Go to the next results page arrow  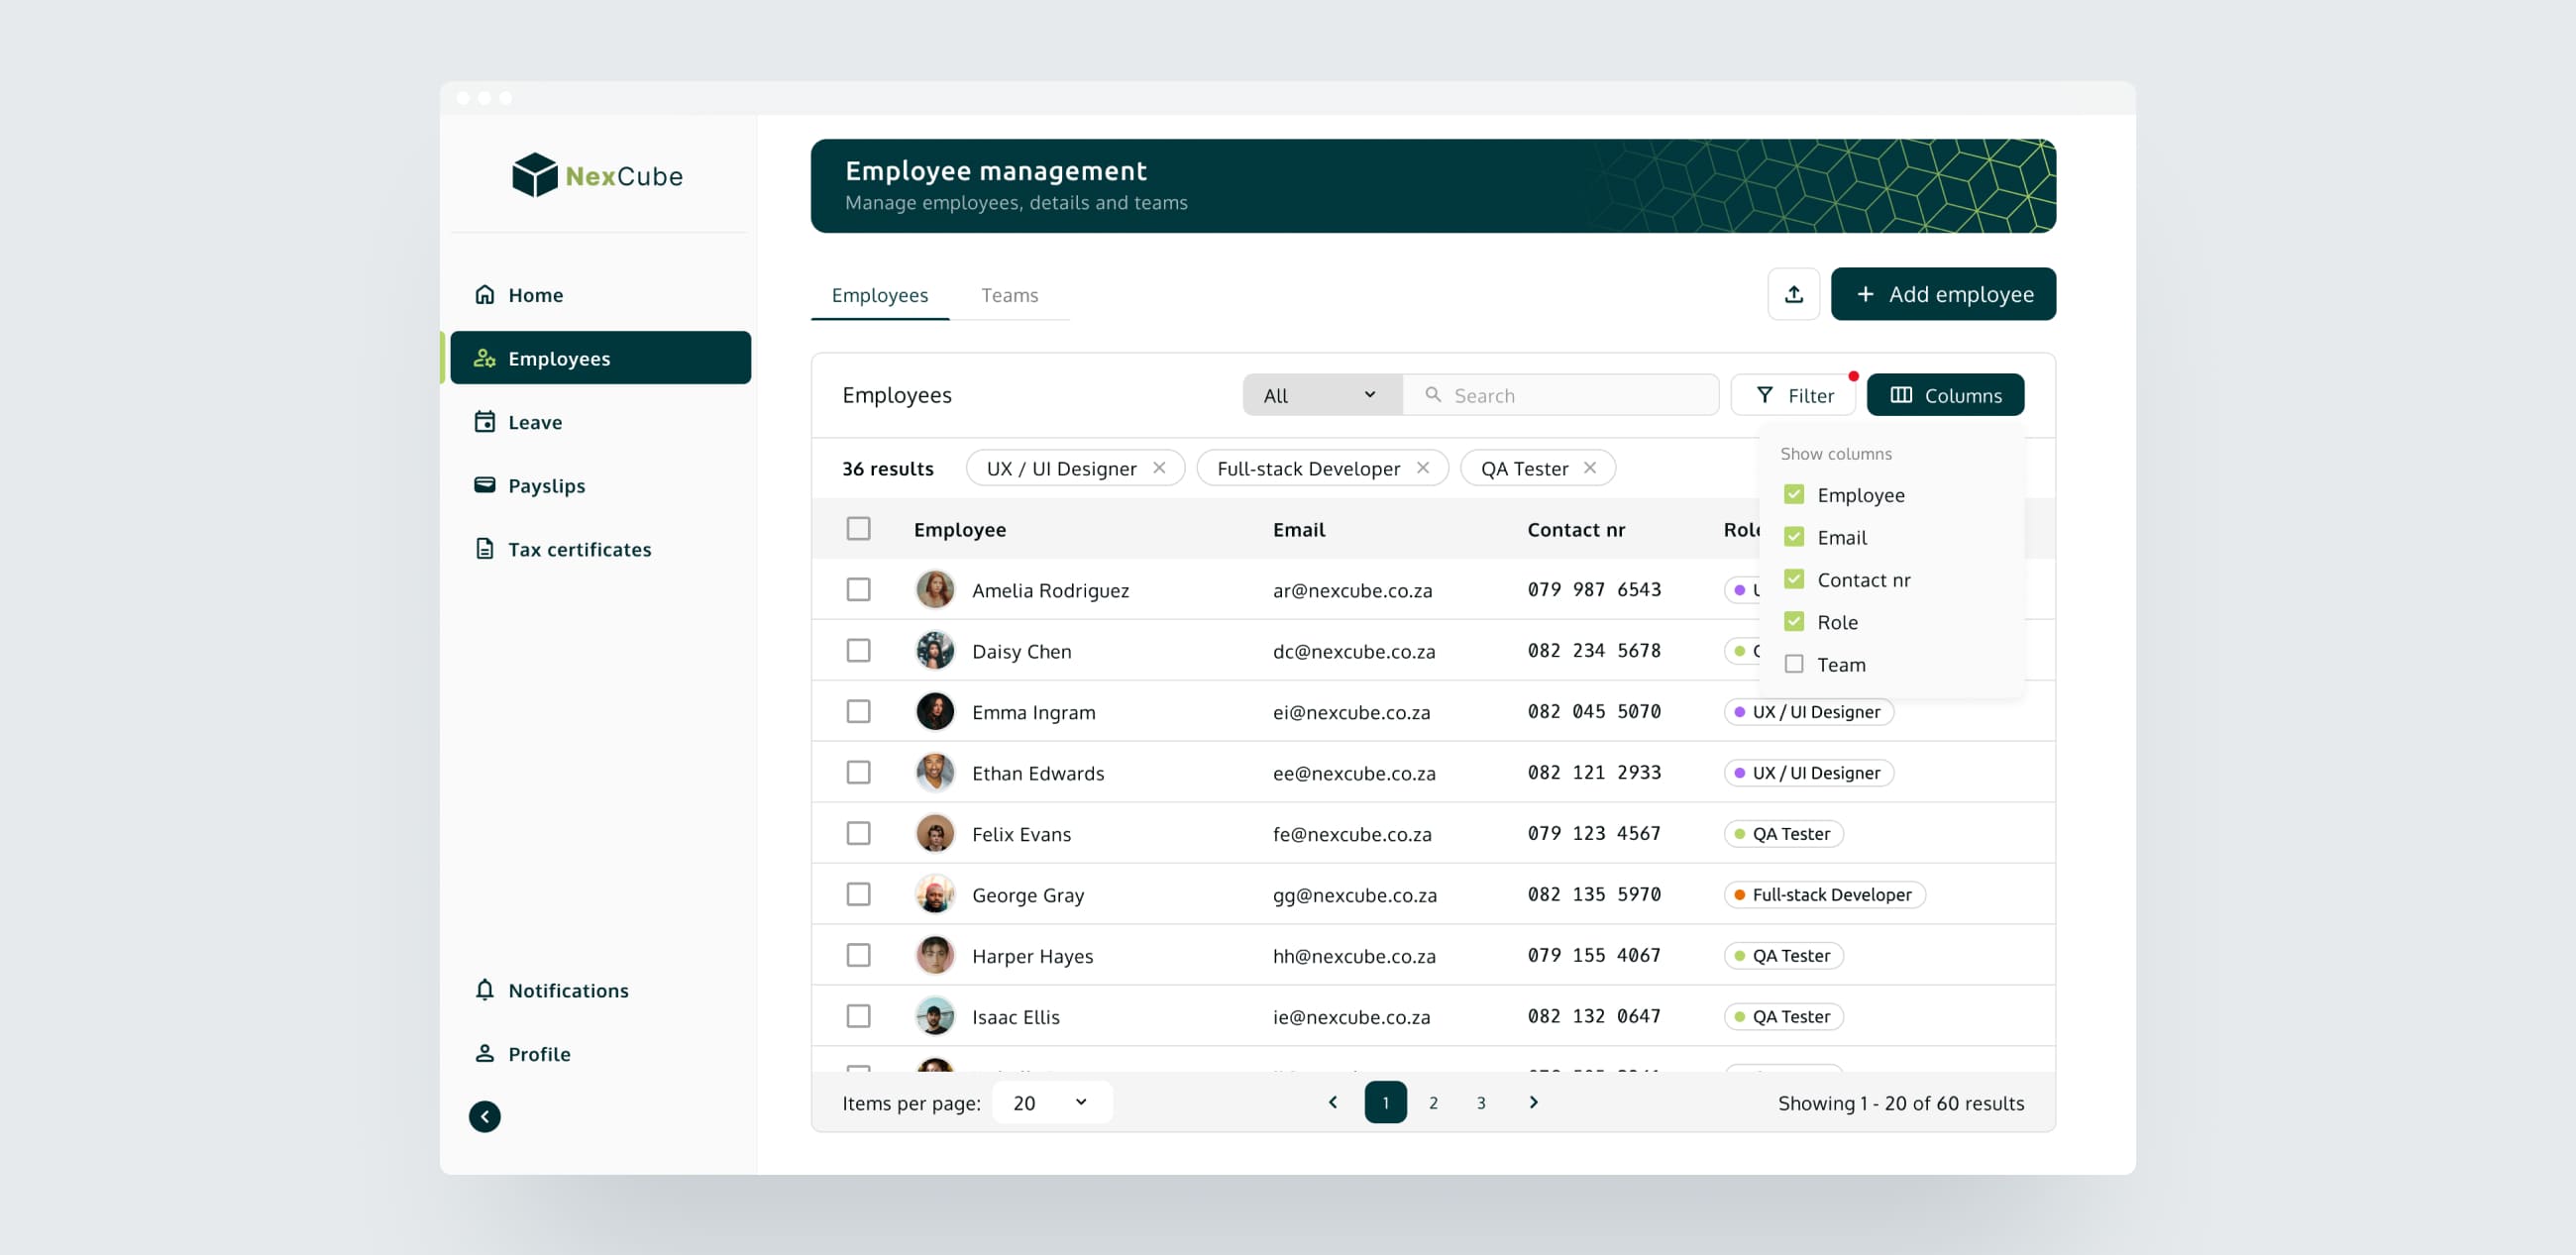tap(1533, 1102)
